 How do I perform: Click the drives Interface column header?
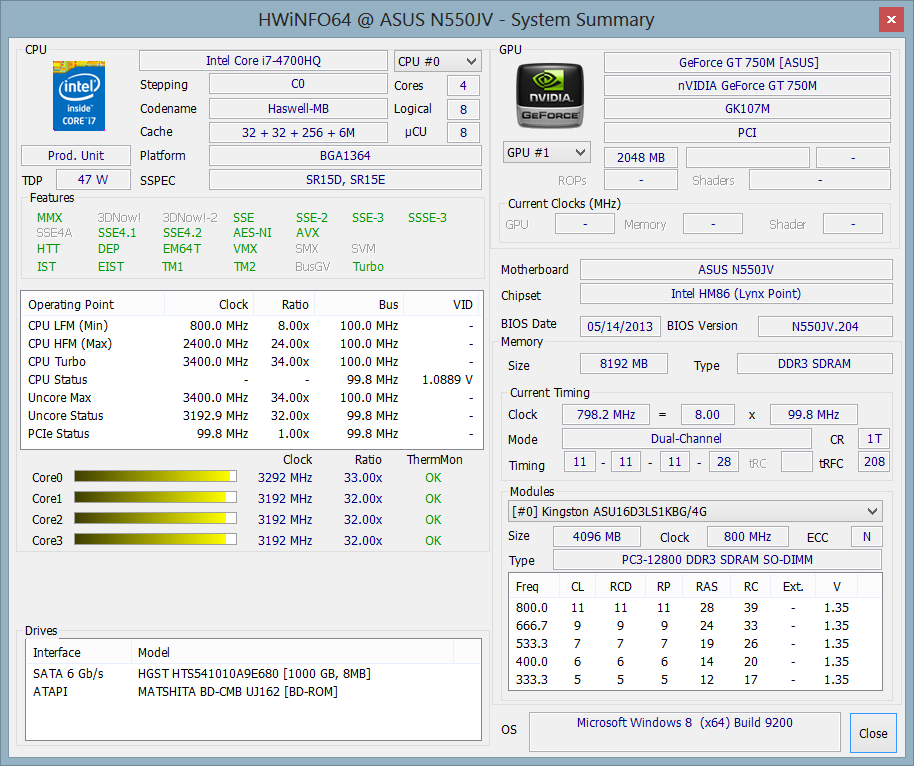click(79, 652)
